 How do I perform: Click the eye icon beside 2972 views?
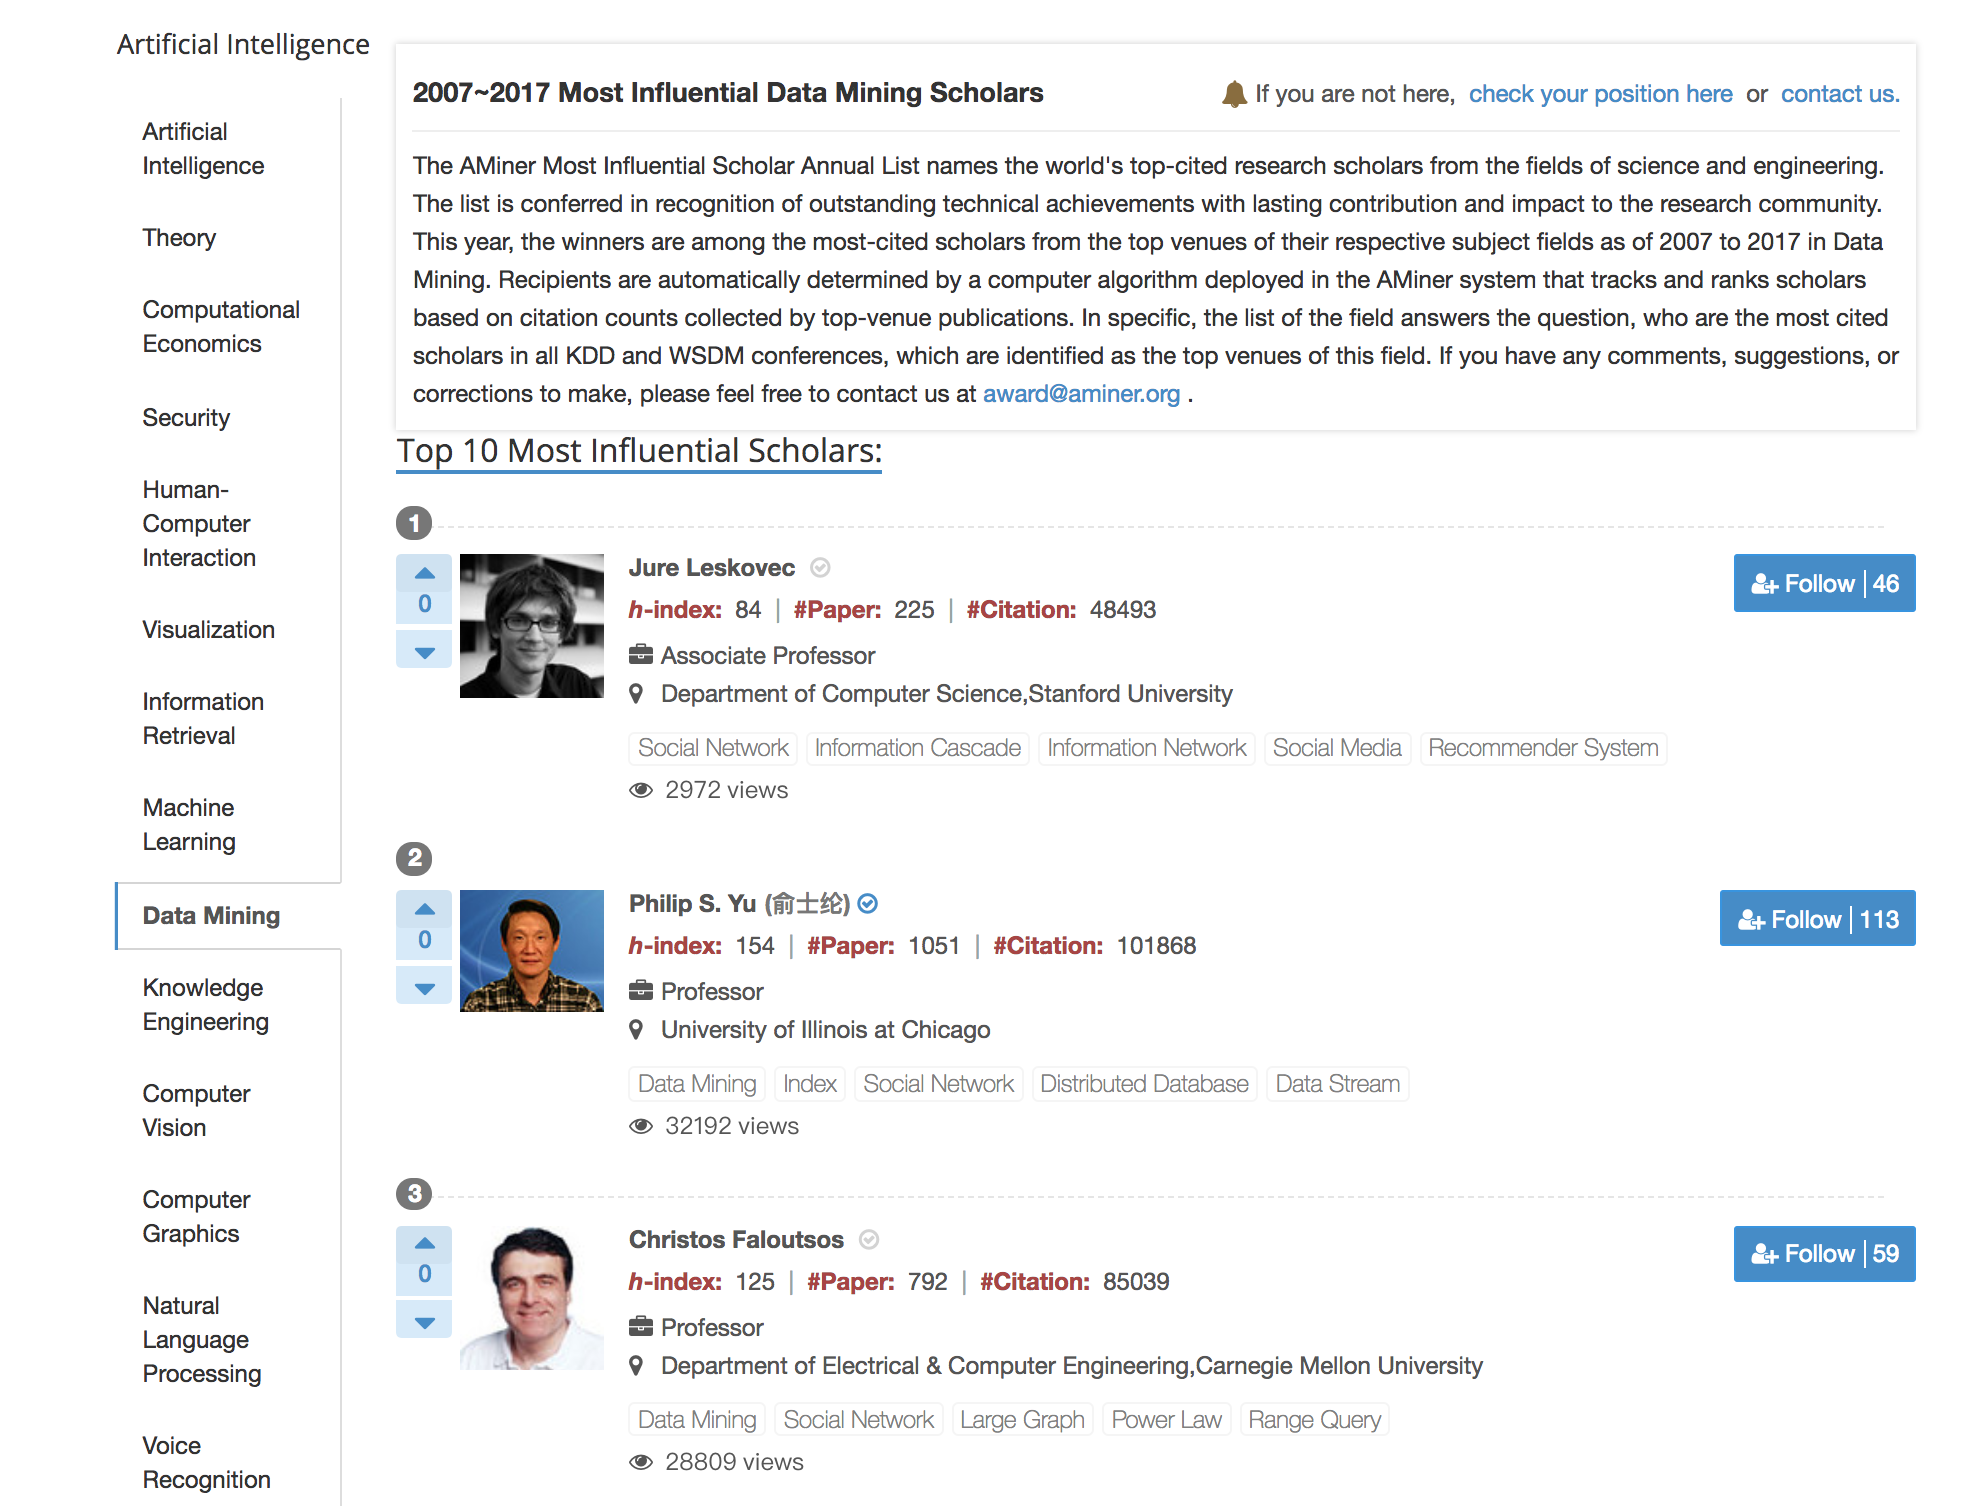[x=641, y=790]
